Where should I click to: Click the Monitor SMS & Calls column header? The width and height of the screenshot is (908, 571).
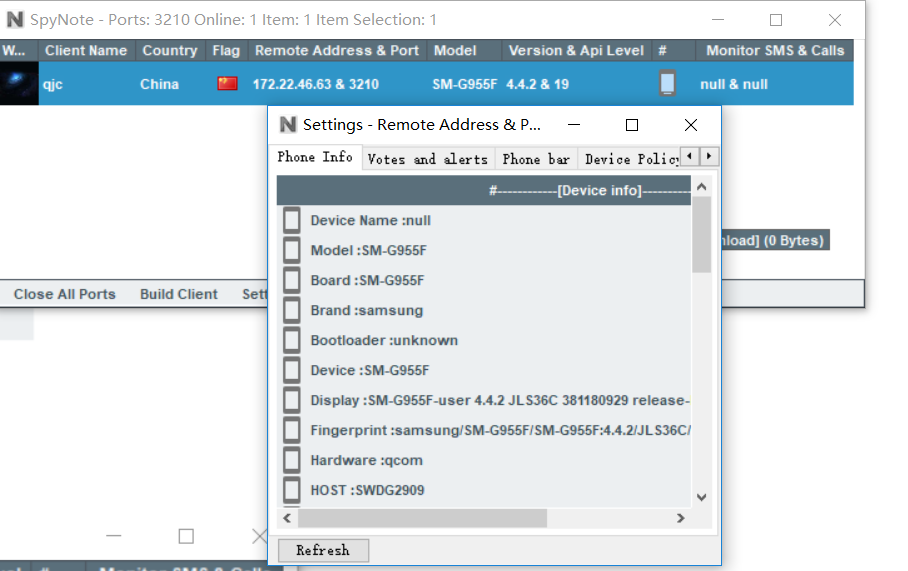(x=775, y=50)
